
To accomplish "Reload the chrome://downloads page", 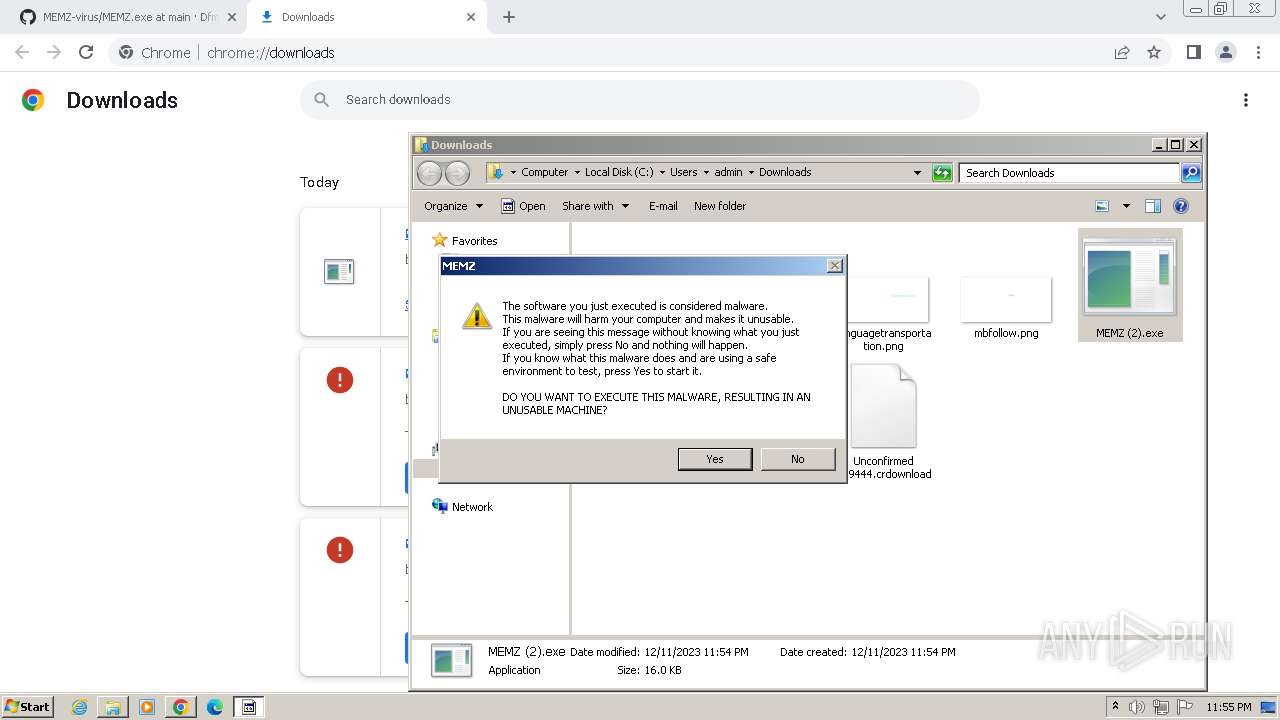I will [x=86, y=53].
